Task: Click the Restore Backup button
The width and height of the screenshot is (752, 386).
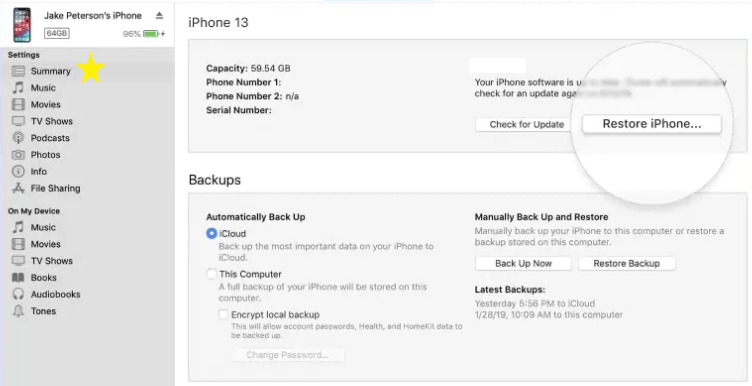Action: 626,263
